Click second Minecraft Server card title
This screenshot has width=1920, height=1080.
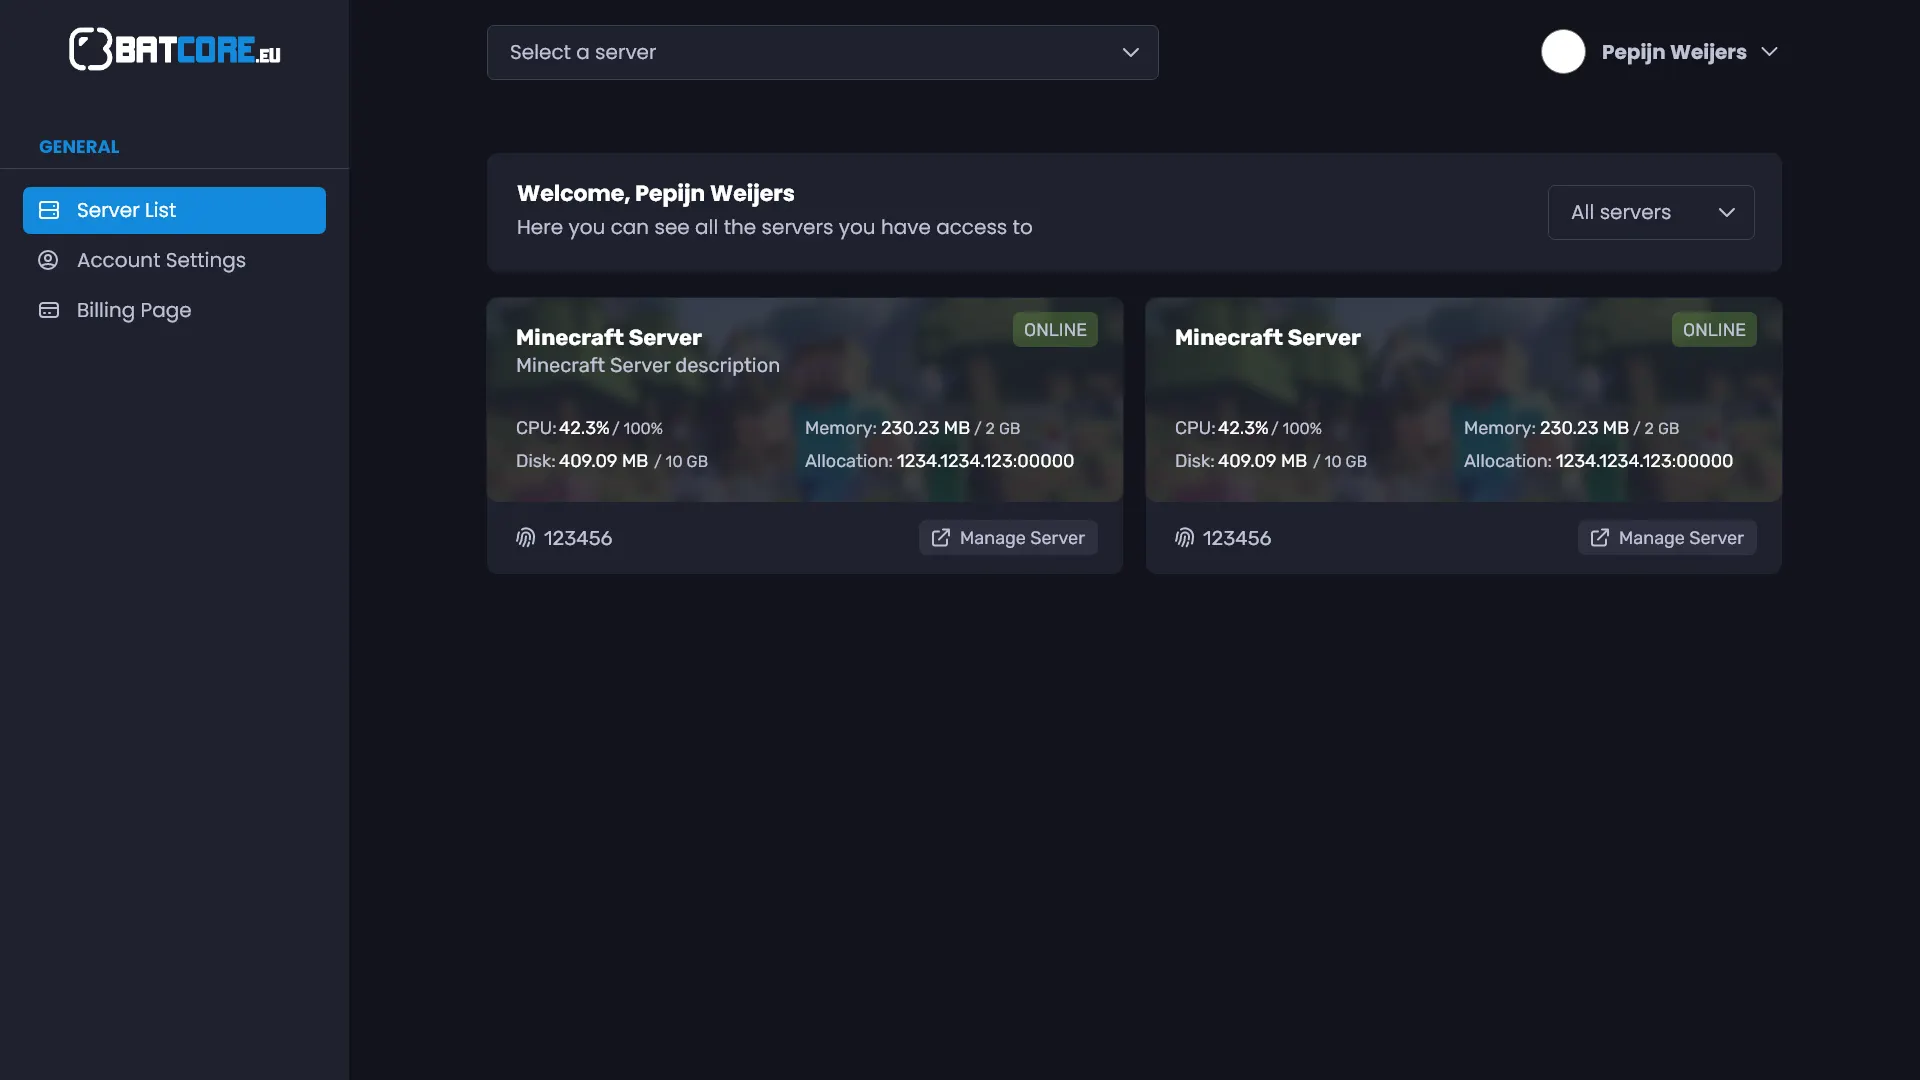(x=1267, y=338)
